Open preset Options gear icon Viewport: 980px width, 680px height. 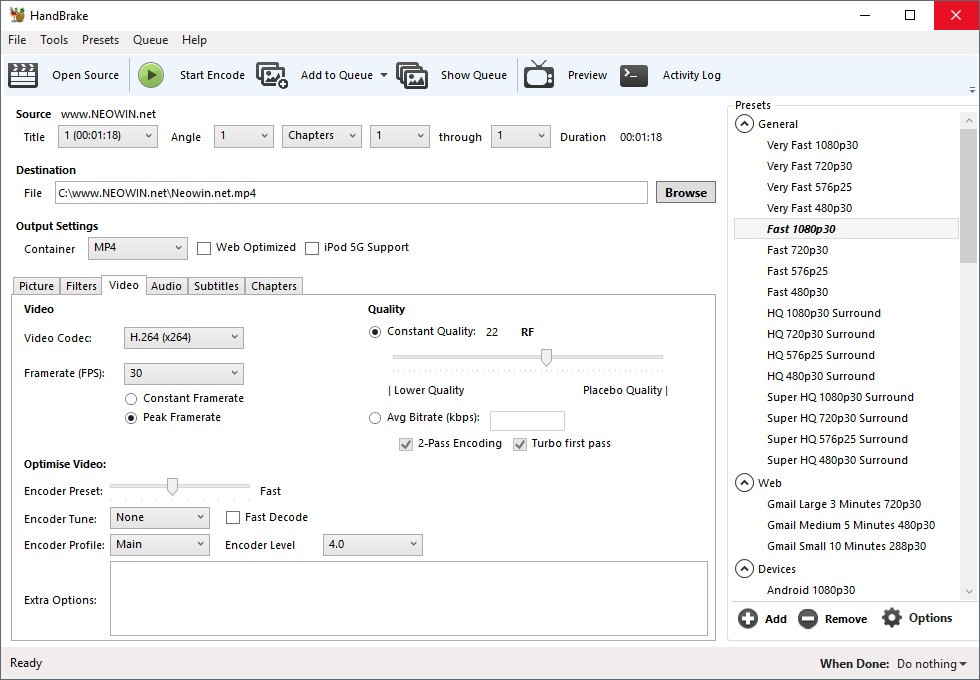[x=892, y=618]
